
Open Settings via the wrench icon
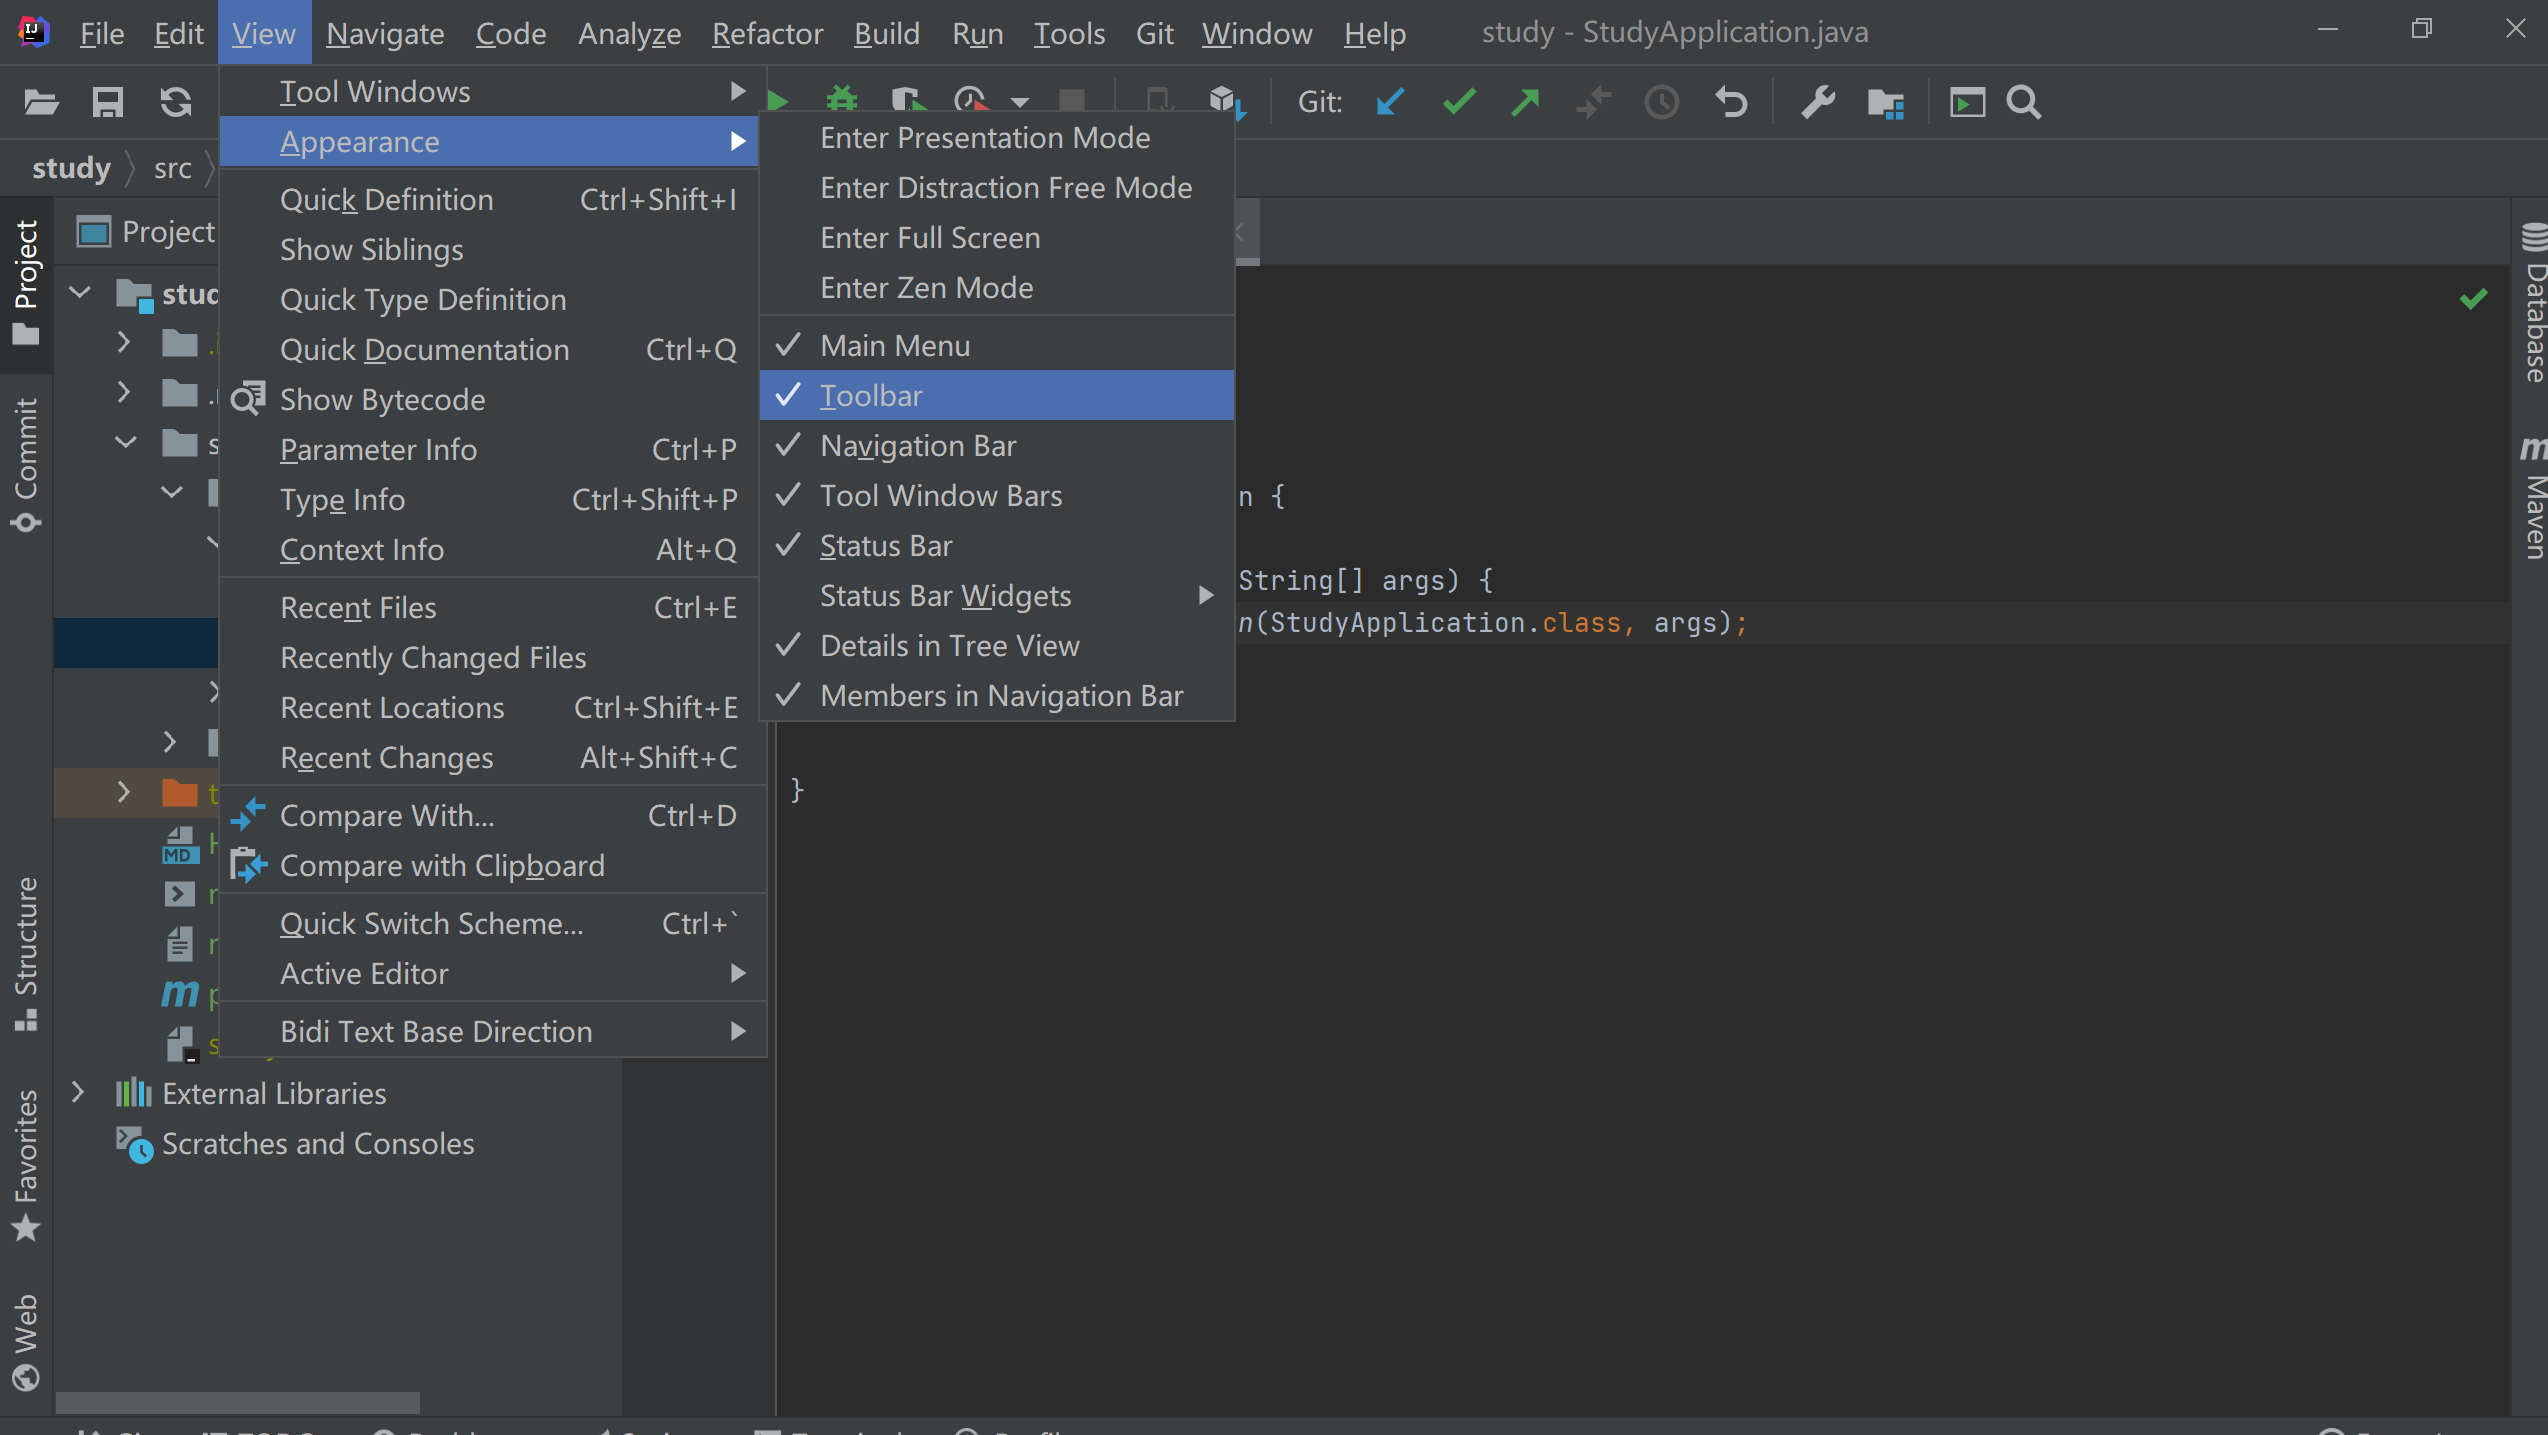pyautogui.click(x=1817, y=102)
